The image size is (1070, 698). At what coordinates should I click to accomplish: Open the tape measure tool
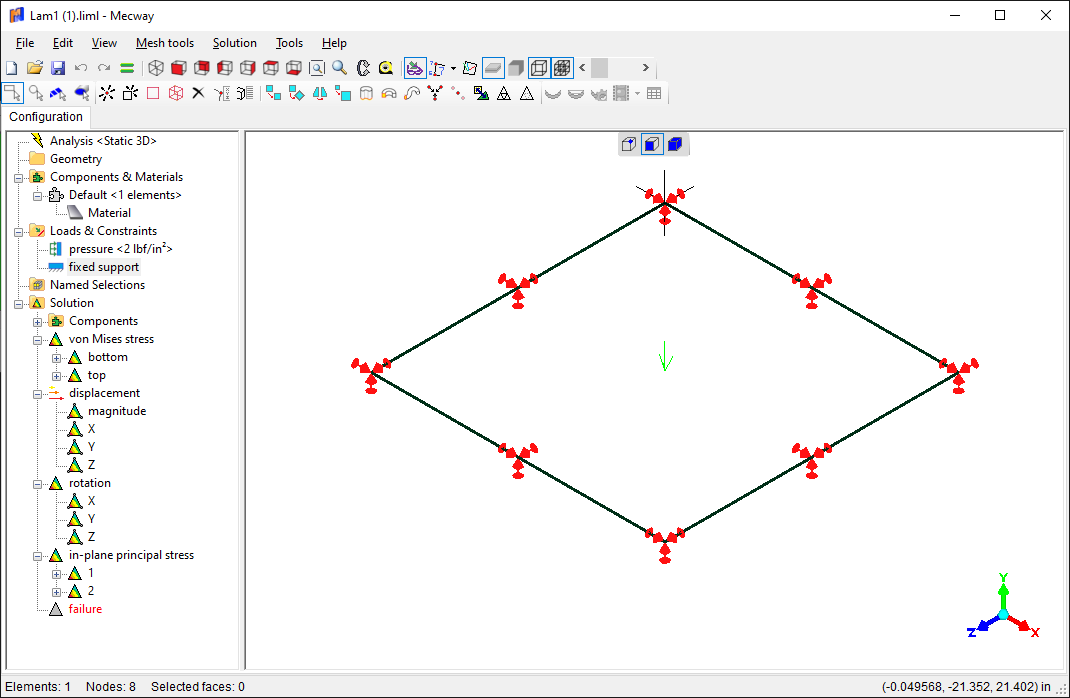386,68
